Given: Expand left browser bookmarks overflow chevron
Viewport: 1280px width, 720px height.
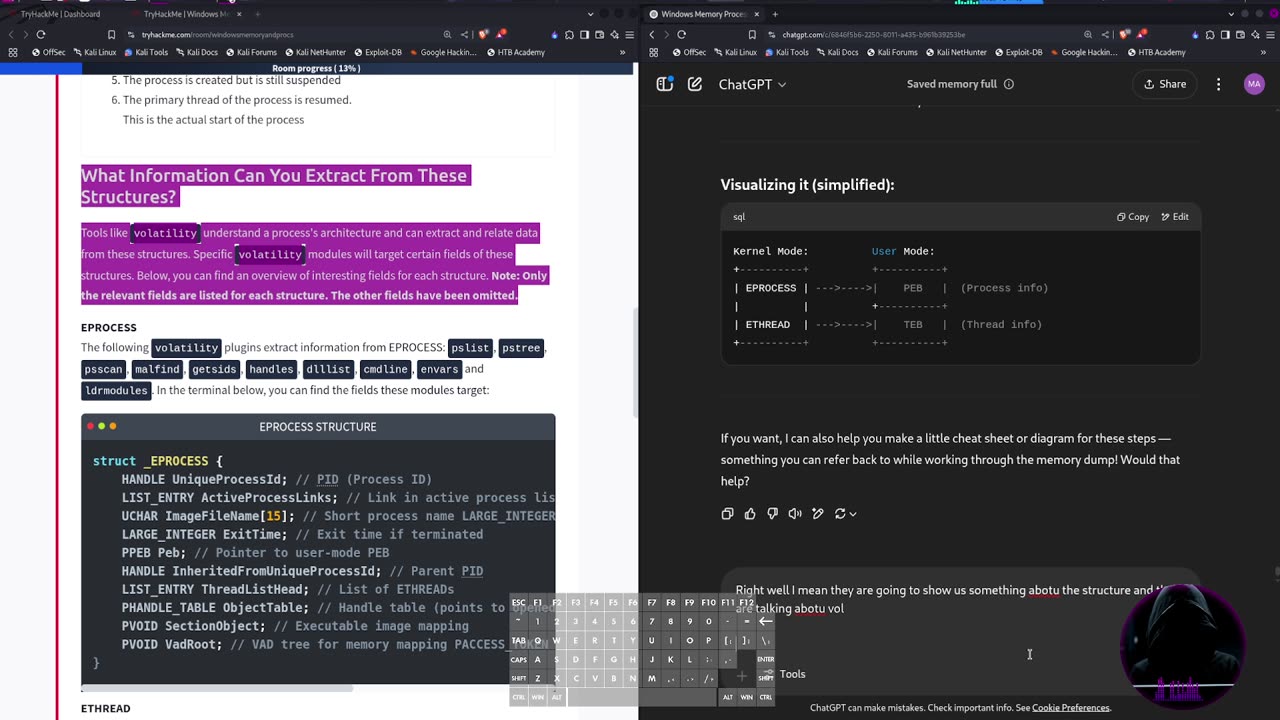Looking at the screenshot, I should pos(622,52).
